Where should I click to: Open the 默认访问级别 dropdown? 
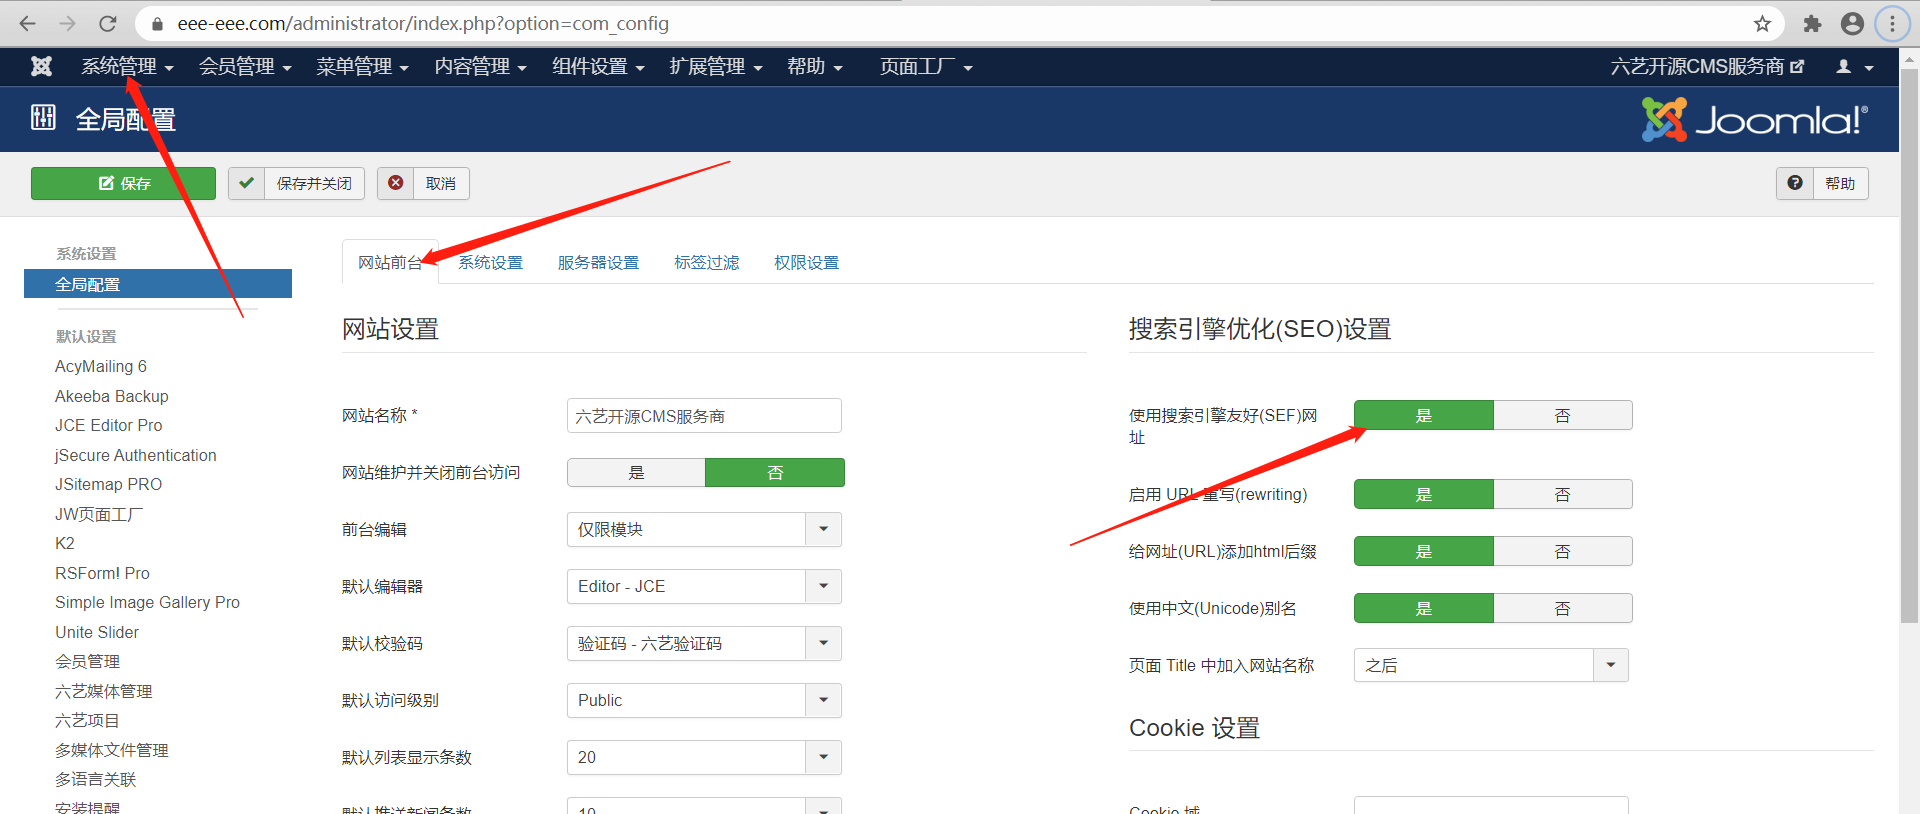pyautogui.click(x=704, y=700)
